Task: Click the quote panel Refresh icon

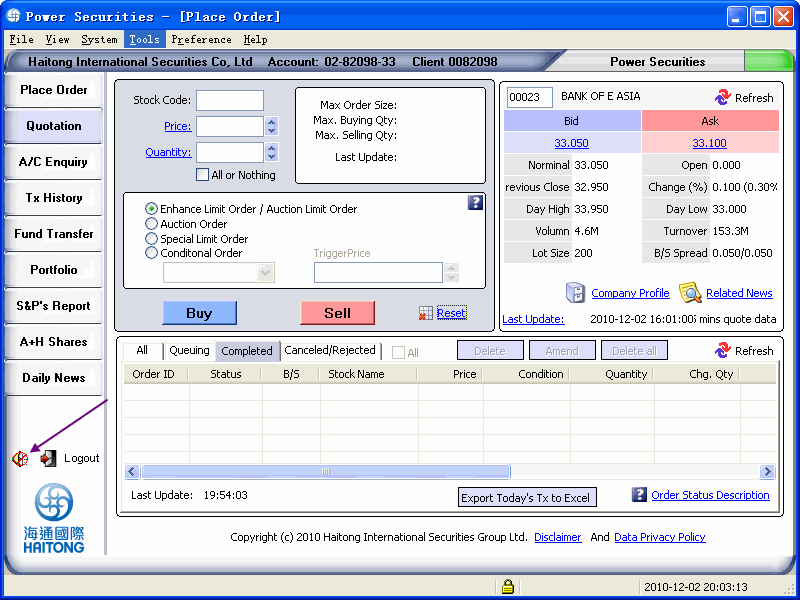Action: tap(722, 97)
